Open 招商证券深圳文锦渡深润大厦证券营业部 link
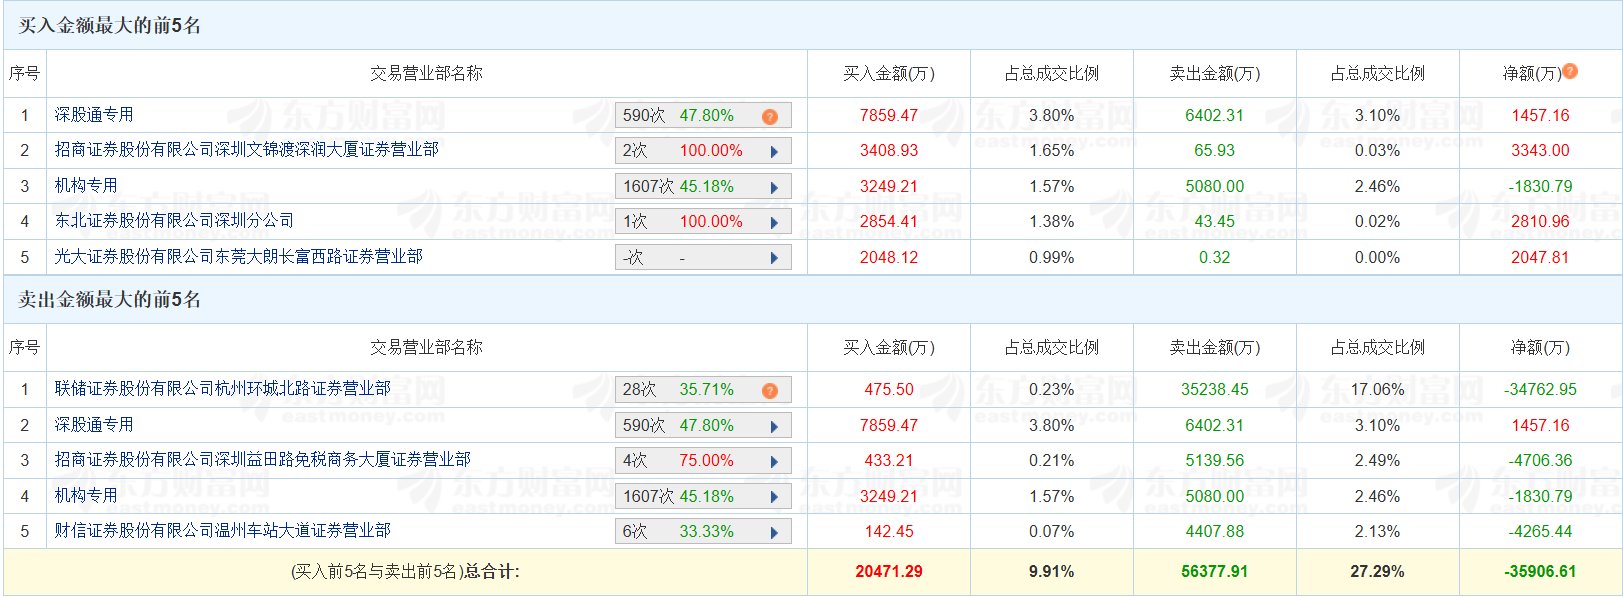The image size is (1623, 597). [x=246, y=150]
